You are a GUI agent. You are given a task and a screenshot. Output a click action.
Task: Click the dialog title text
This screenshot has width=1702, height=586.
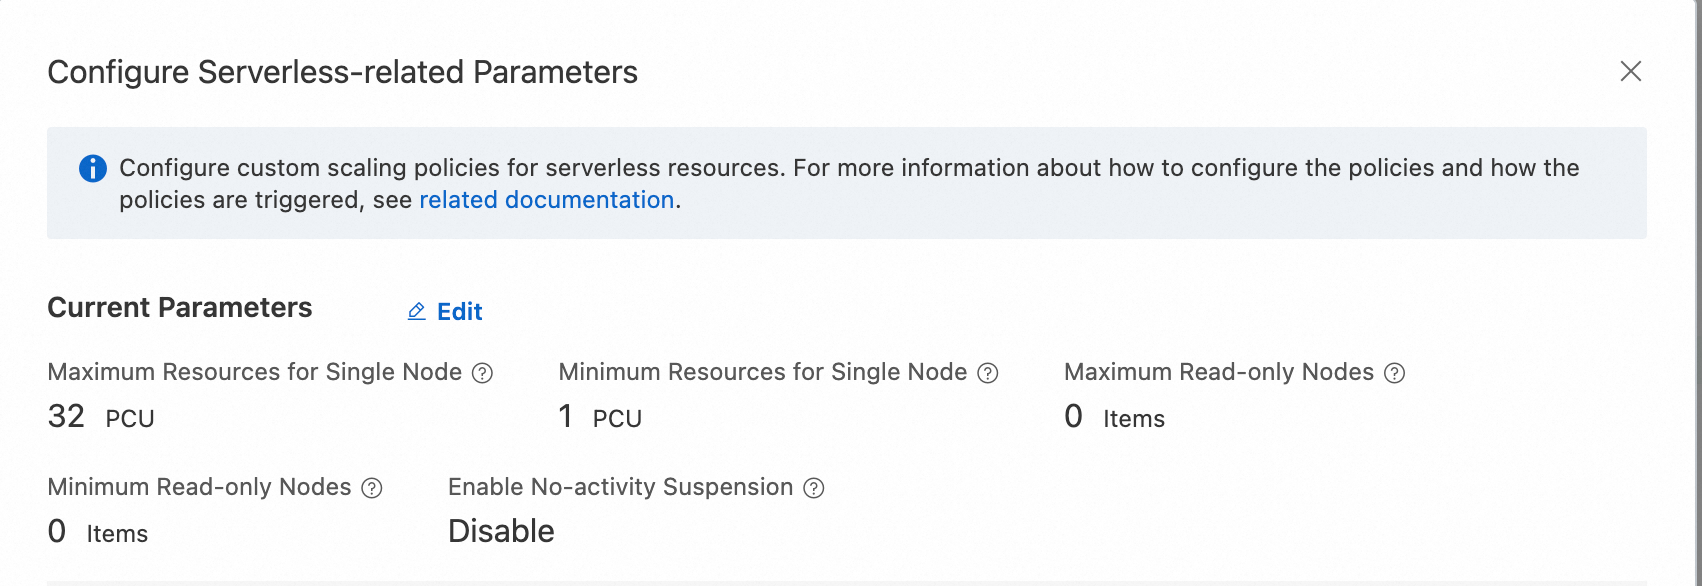342,72
